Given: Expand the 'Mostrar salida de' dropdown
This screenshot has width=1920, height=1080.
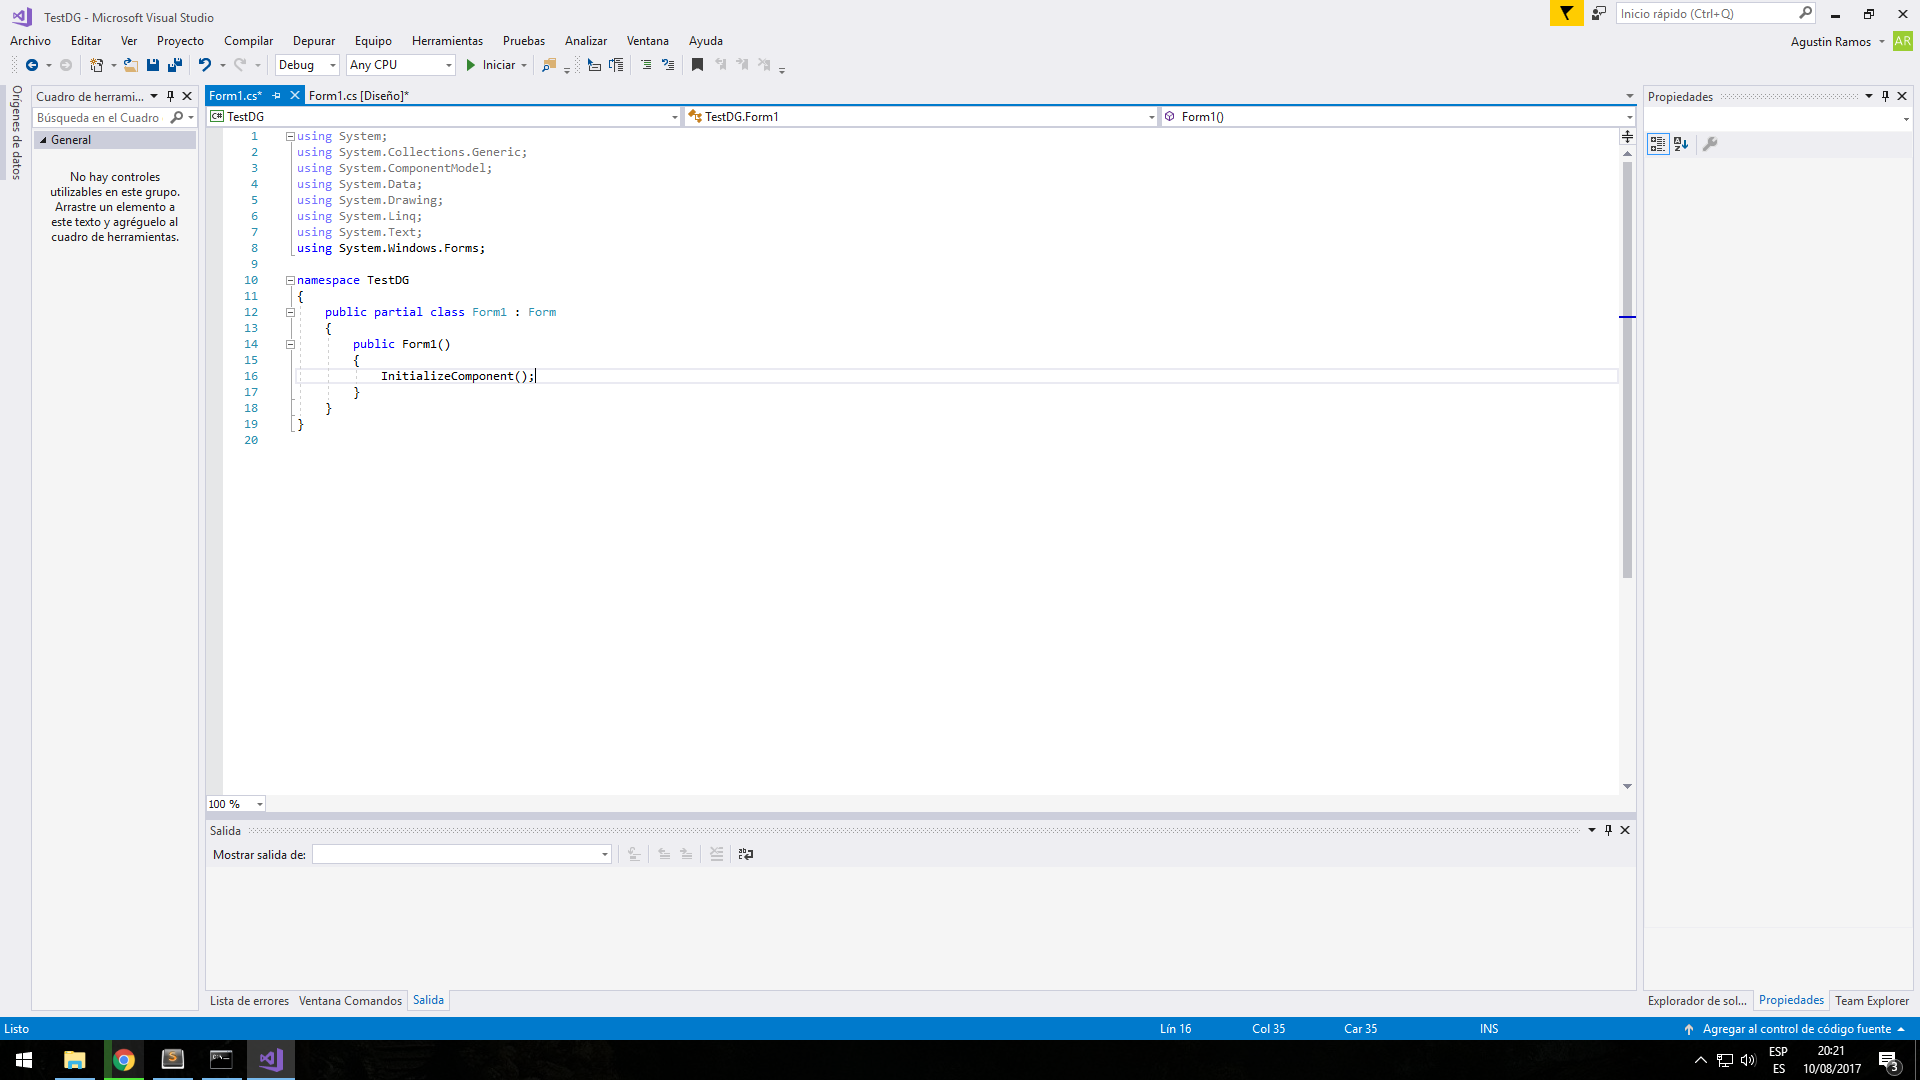Looking at the screenshot, I should (604, 855).
